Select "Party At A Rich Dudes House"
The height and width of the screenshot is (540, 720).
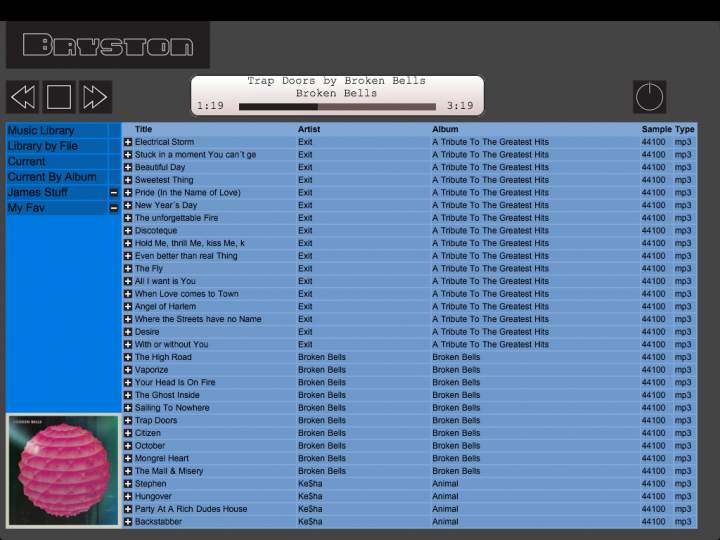(191, 509)
